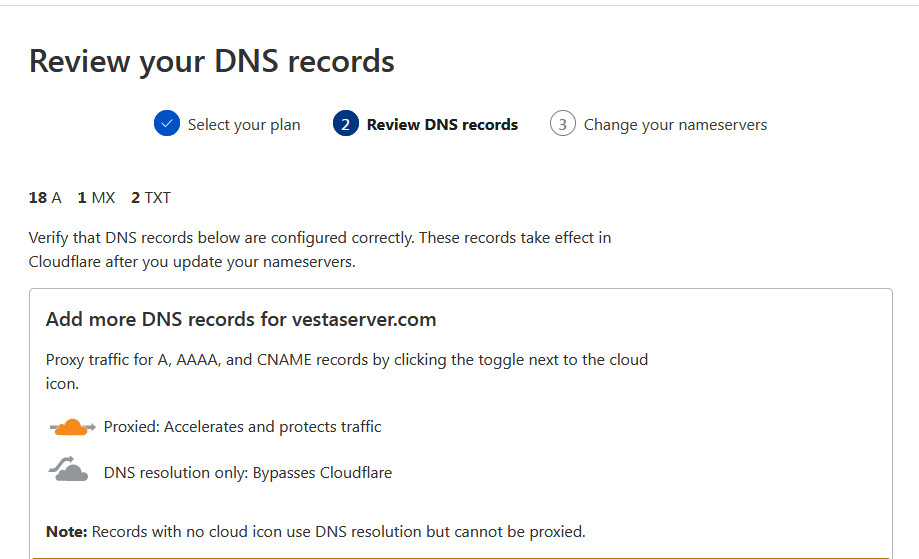The height and width of the screenshot is (559, 919).
Task: Go back to Select your plan step
Action: [244, 125]
